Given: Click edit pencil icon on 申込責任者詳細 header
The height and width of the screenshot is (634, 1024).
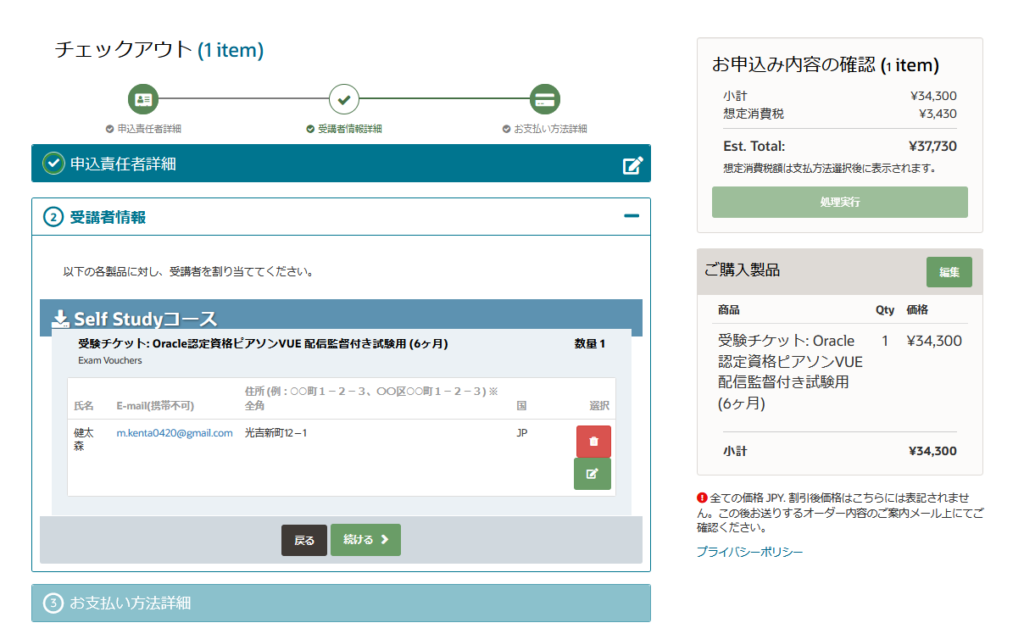Looking at the screenshot, I should (x=633, y=165).
